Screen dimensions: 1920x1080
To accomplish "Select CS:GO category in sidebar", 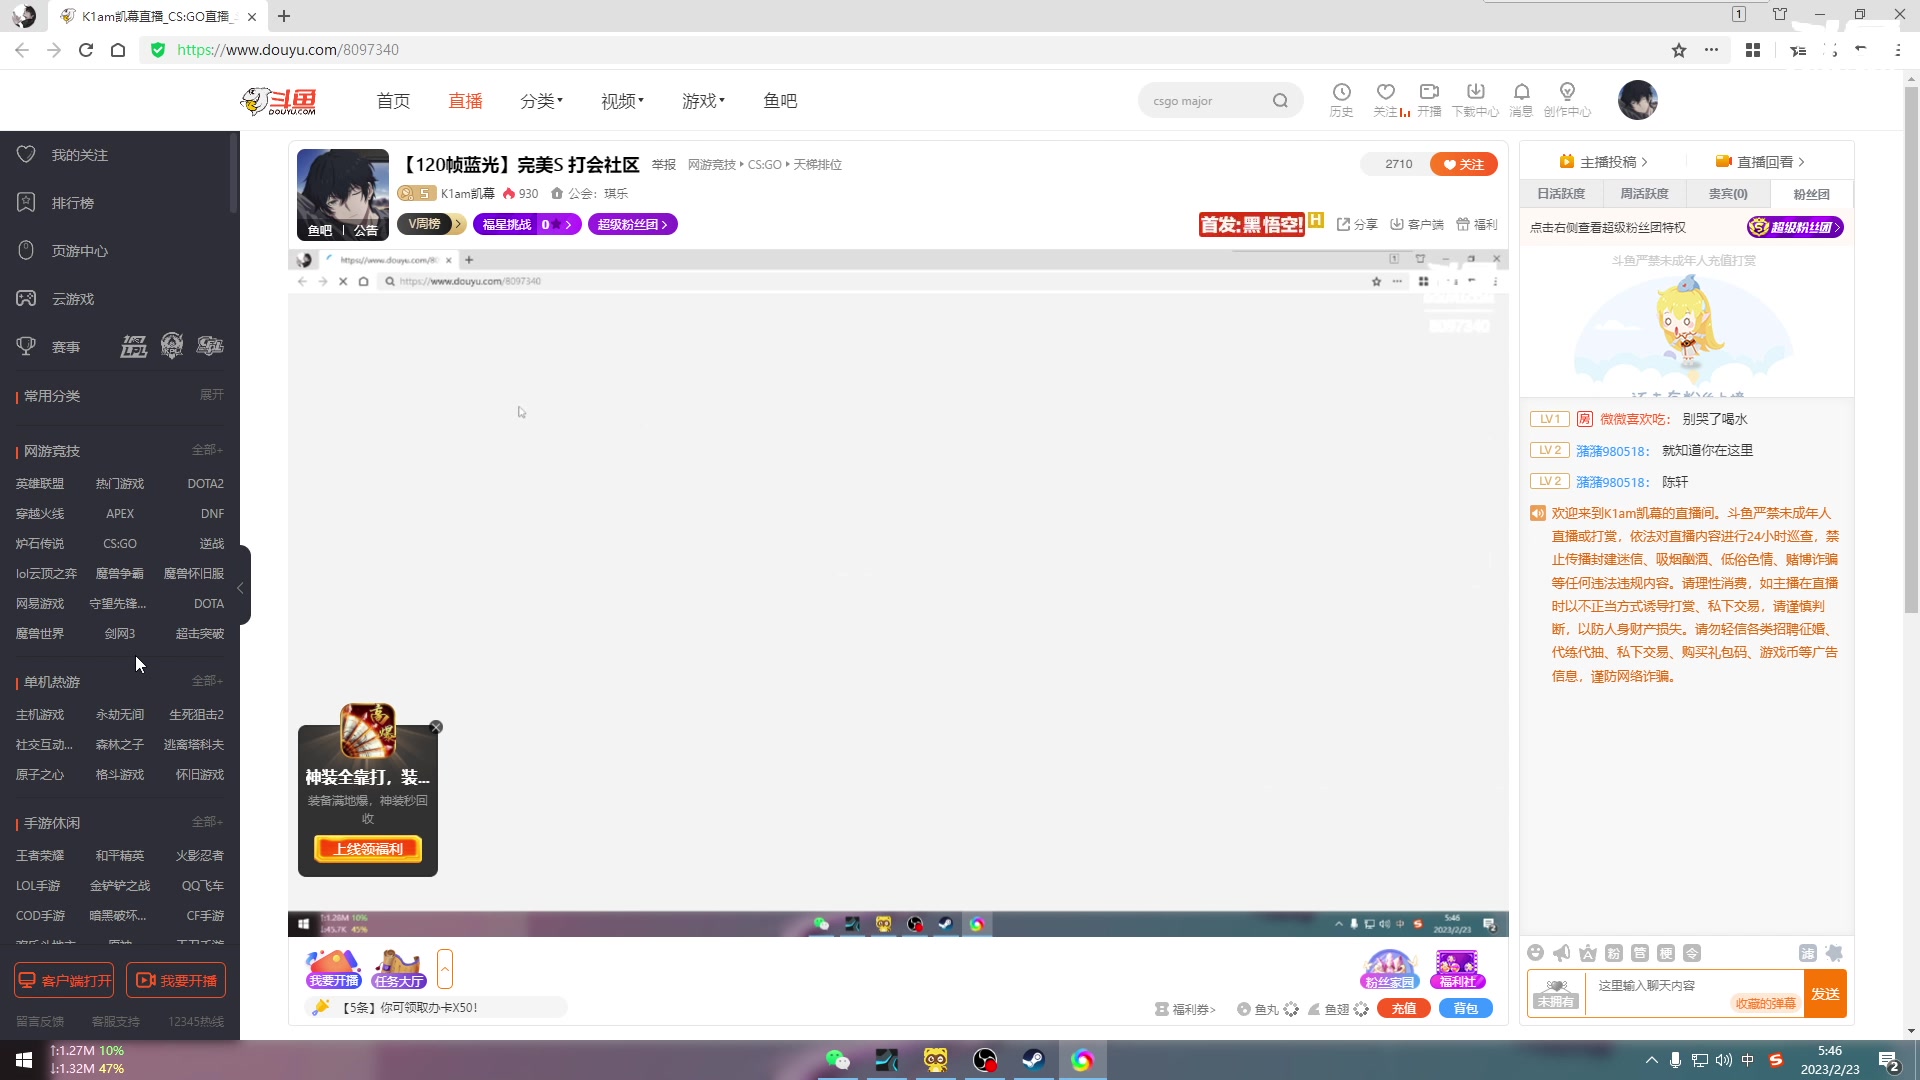I will (x=120, y=544).
